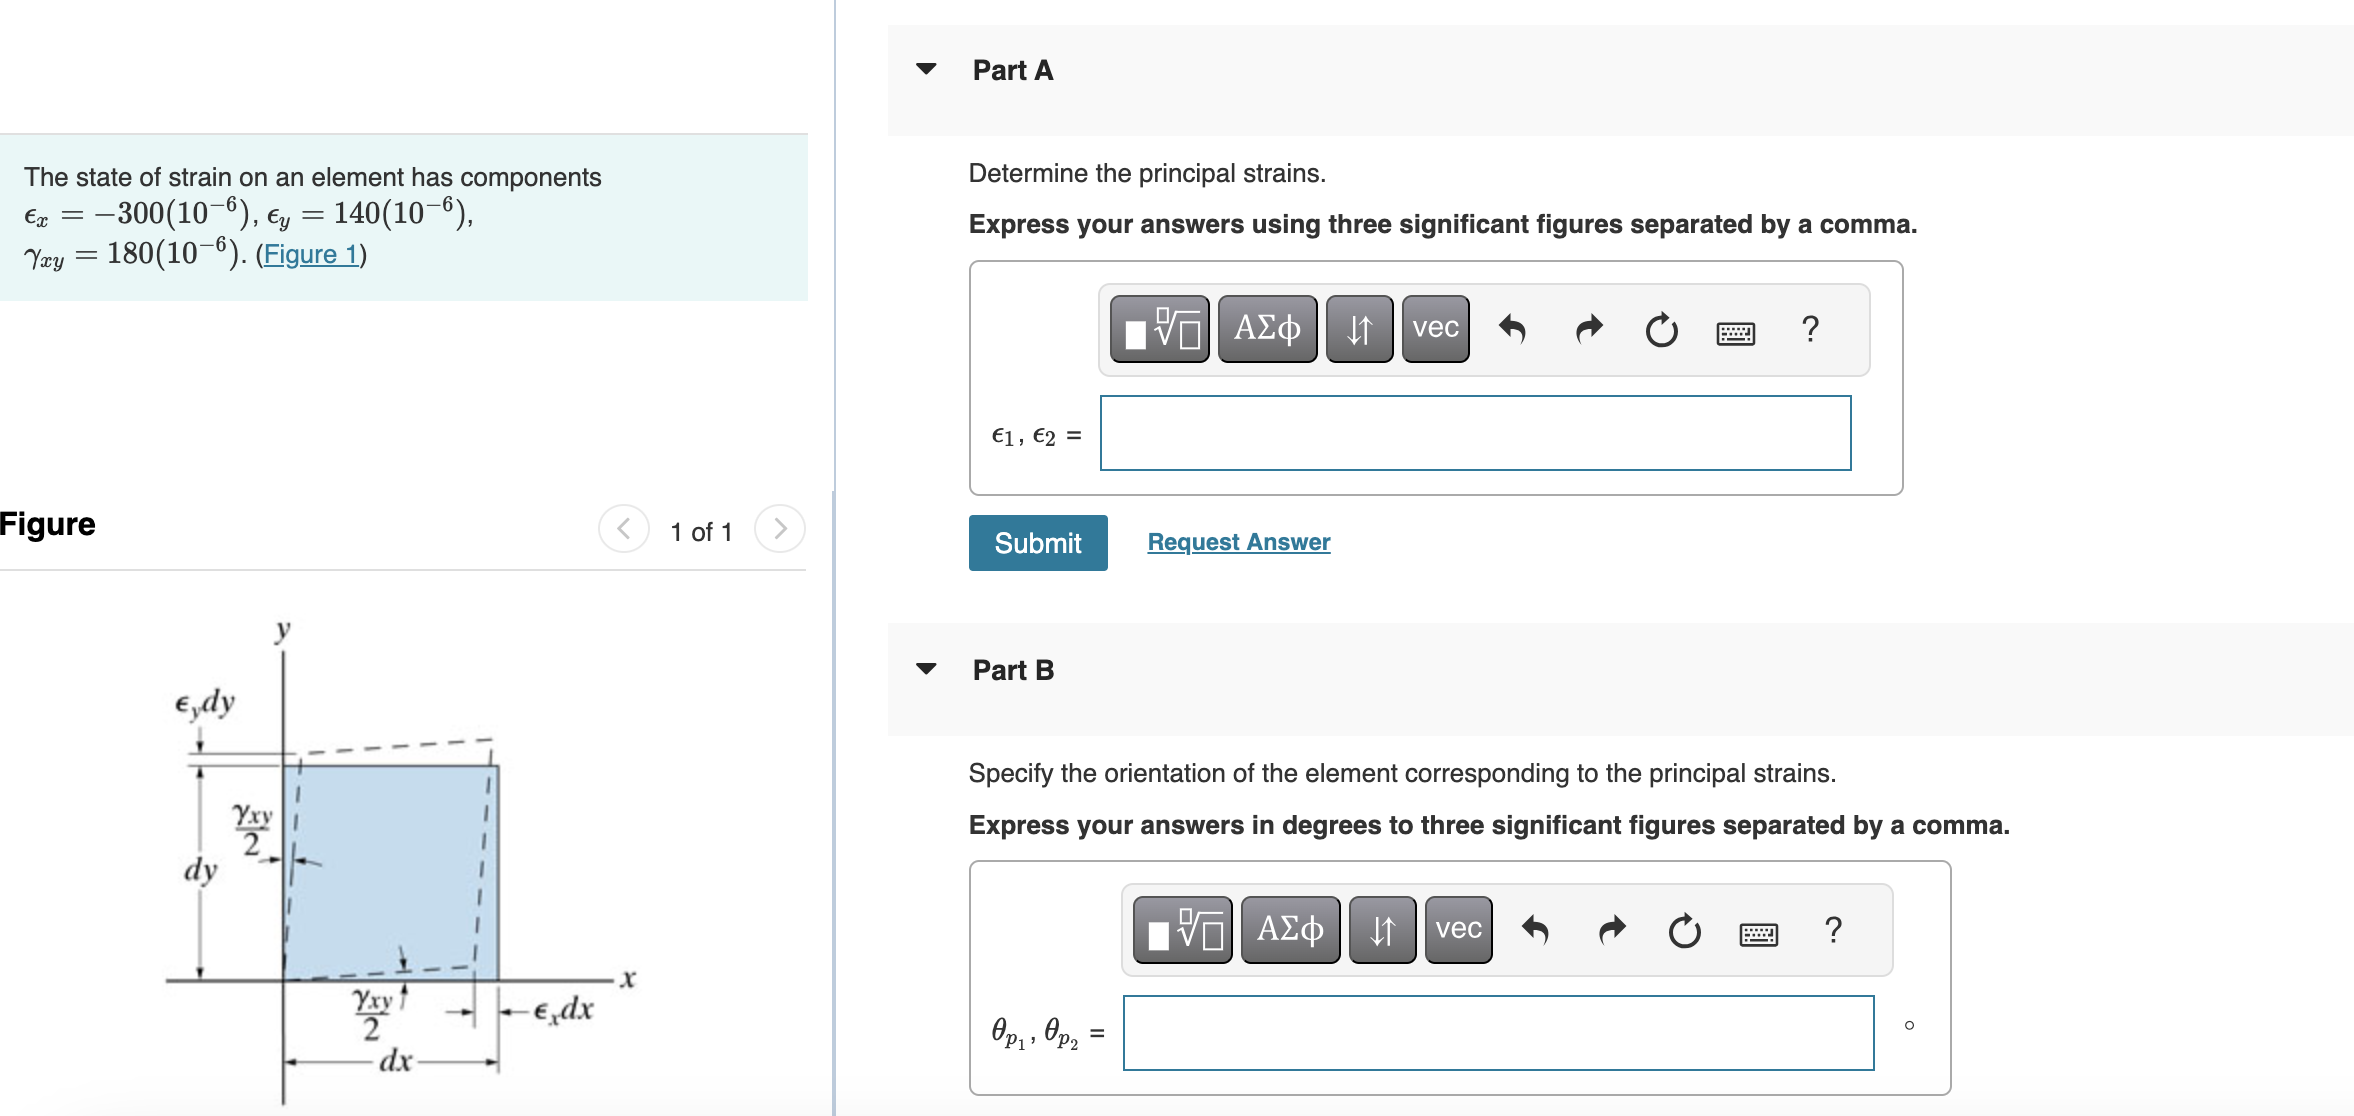Reset the Part A answer field

coord(1660,330)
